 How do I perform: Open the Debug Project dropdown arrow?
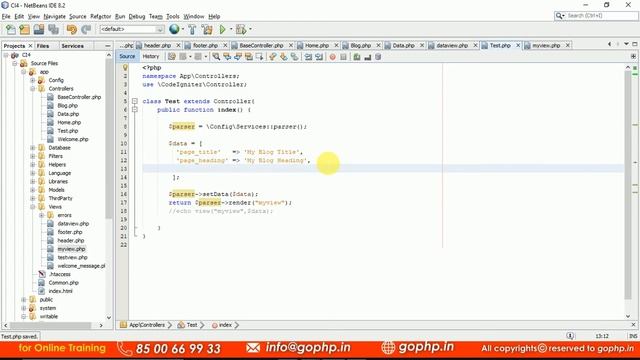tap(250, 29)
